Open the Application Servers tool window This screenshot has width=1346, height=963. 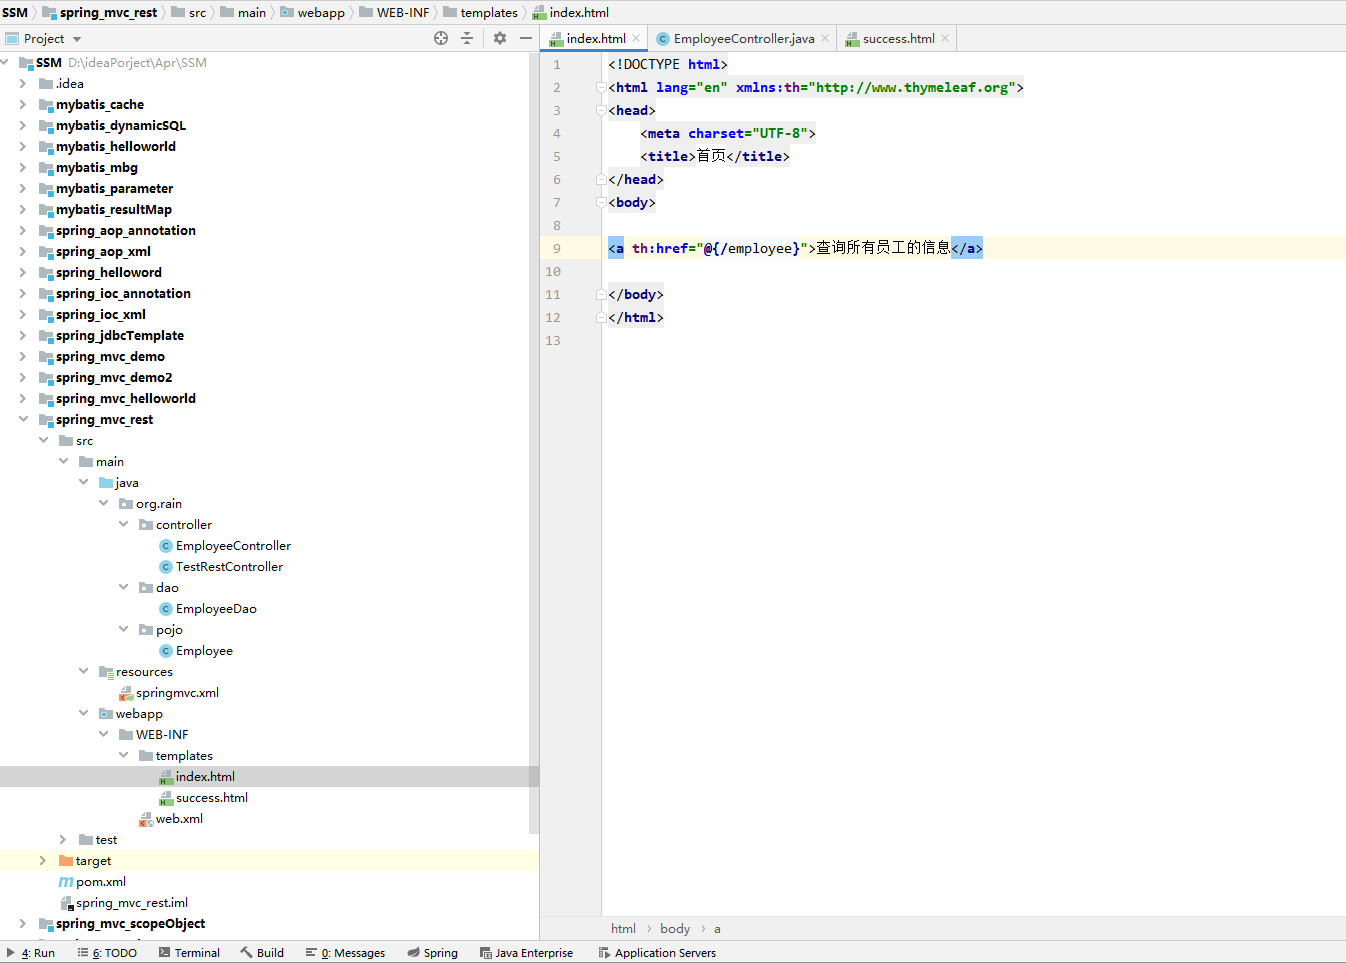pos(658,953)
